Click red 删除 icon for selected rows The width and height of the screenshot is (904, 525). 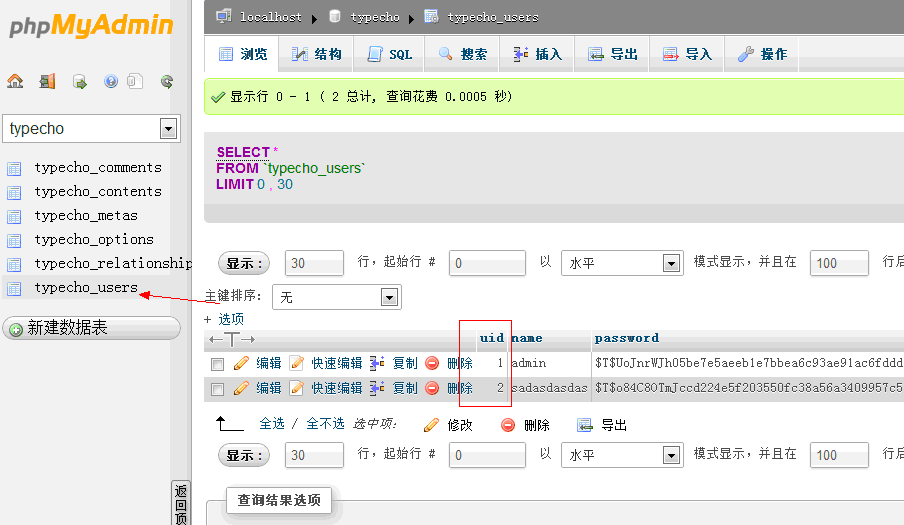508,425
